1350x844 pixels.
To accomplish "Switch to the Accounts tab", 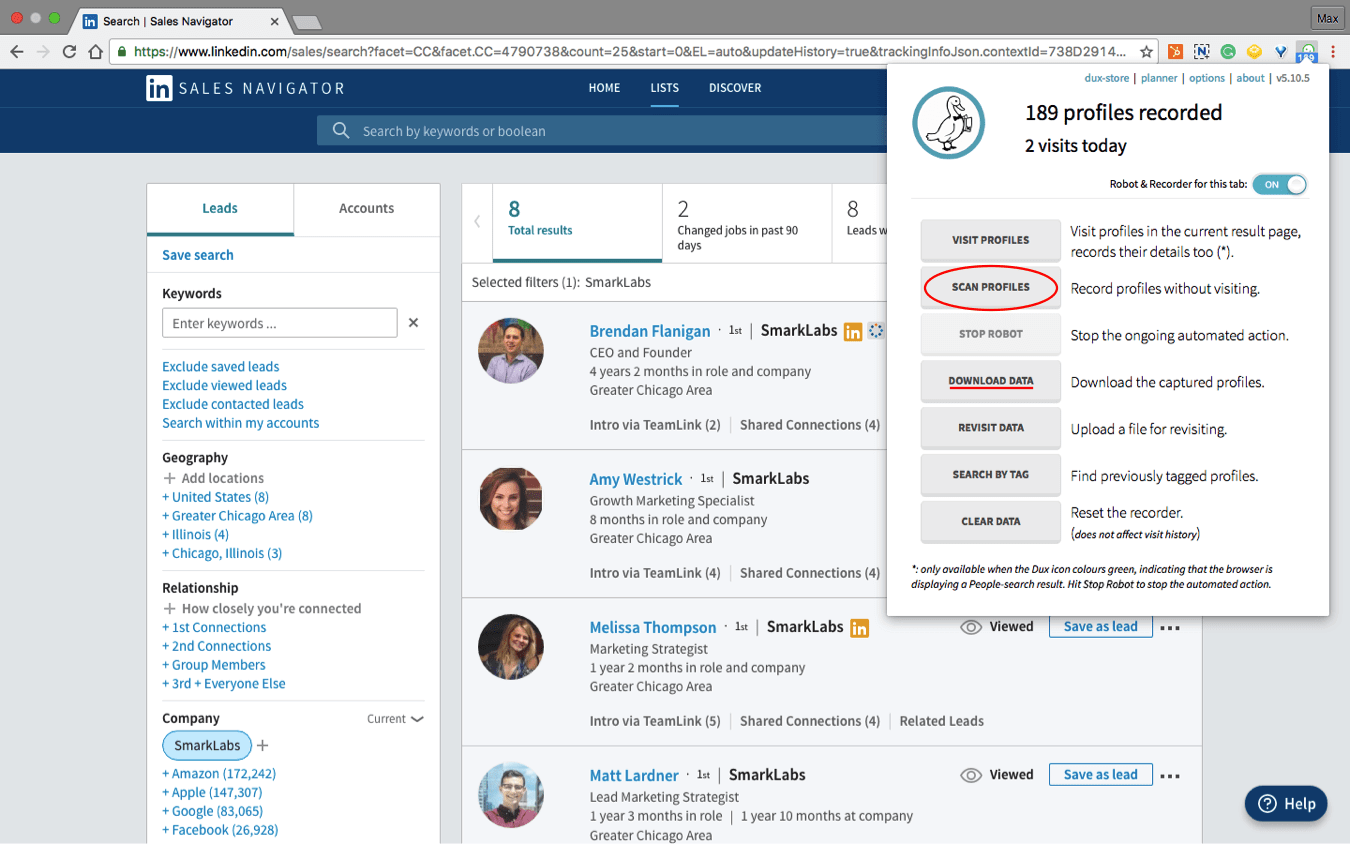I will (x=367, y=209).
